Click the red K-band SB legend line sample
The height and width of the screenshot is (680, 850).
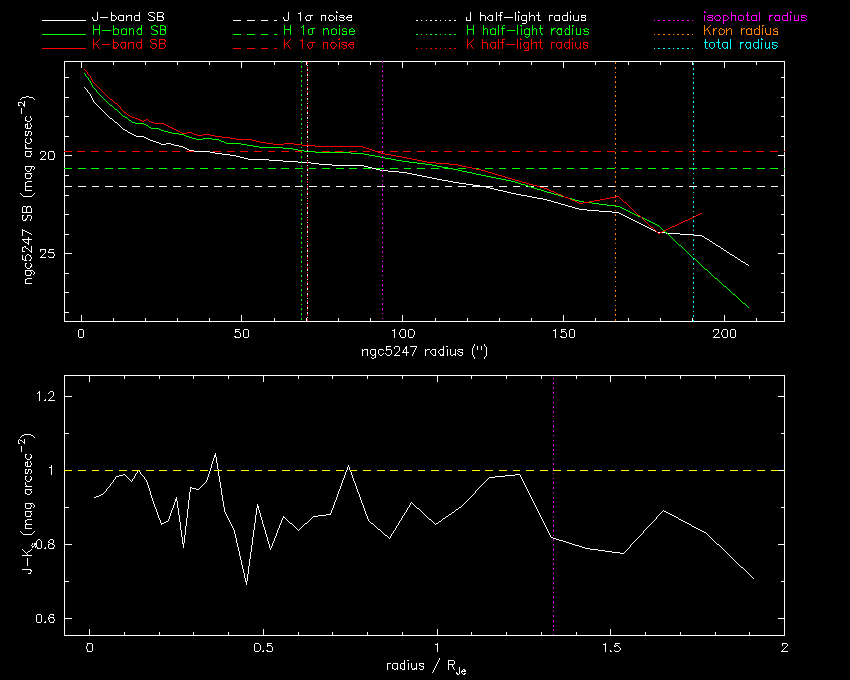71,46
